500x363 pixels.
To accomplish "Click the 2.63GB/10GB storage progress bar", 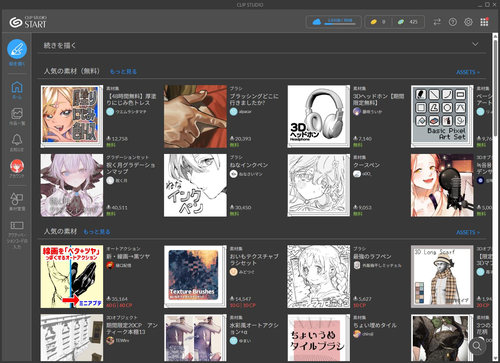I will [x=340, y=24].
